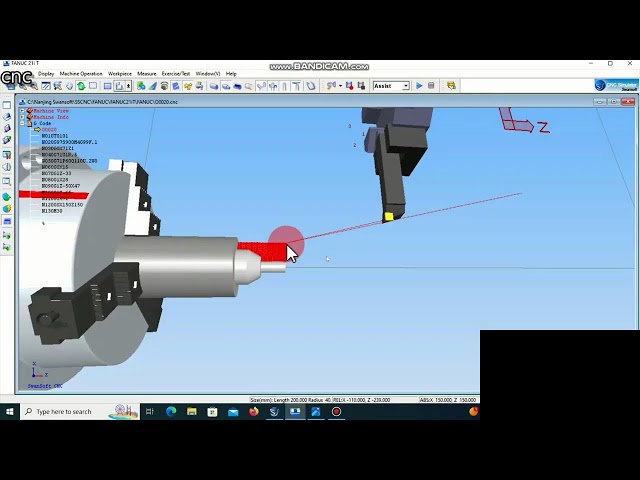Screen dimensions: 640x480
Task: Open Firefox from the taskbar
Action: (x=254, y=412)
